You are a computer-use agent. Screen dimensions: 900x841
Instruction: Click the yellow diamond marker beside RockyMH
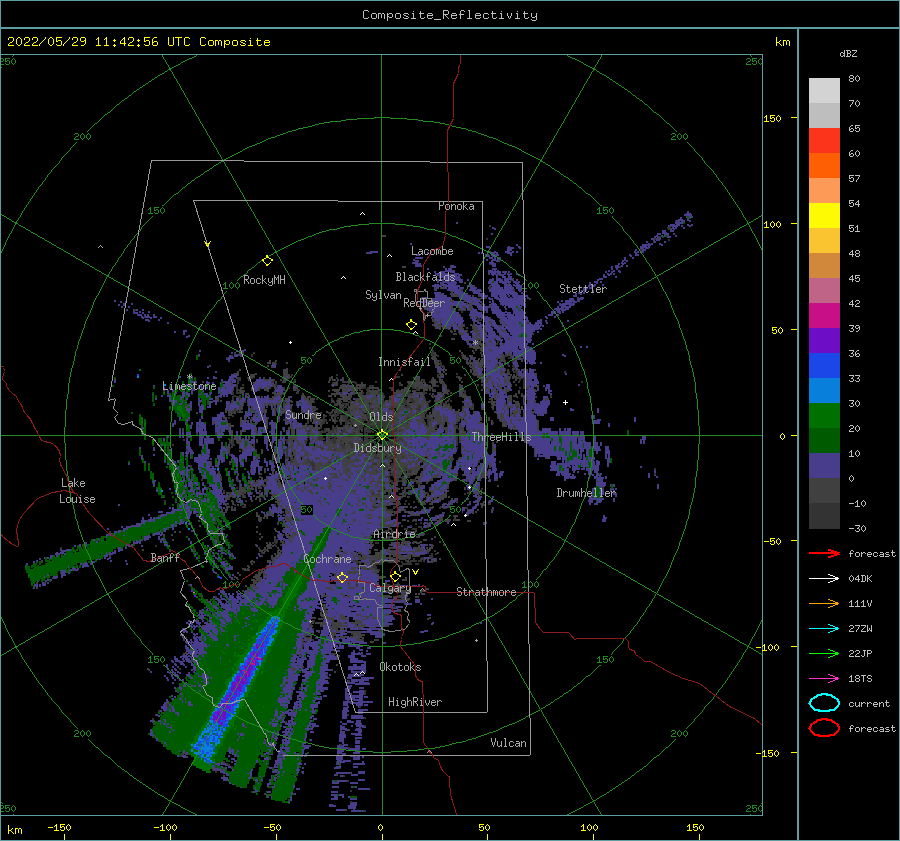point(267,261)
